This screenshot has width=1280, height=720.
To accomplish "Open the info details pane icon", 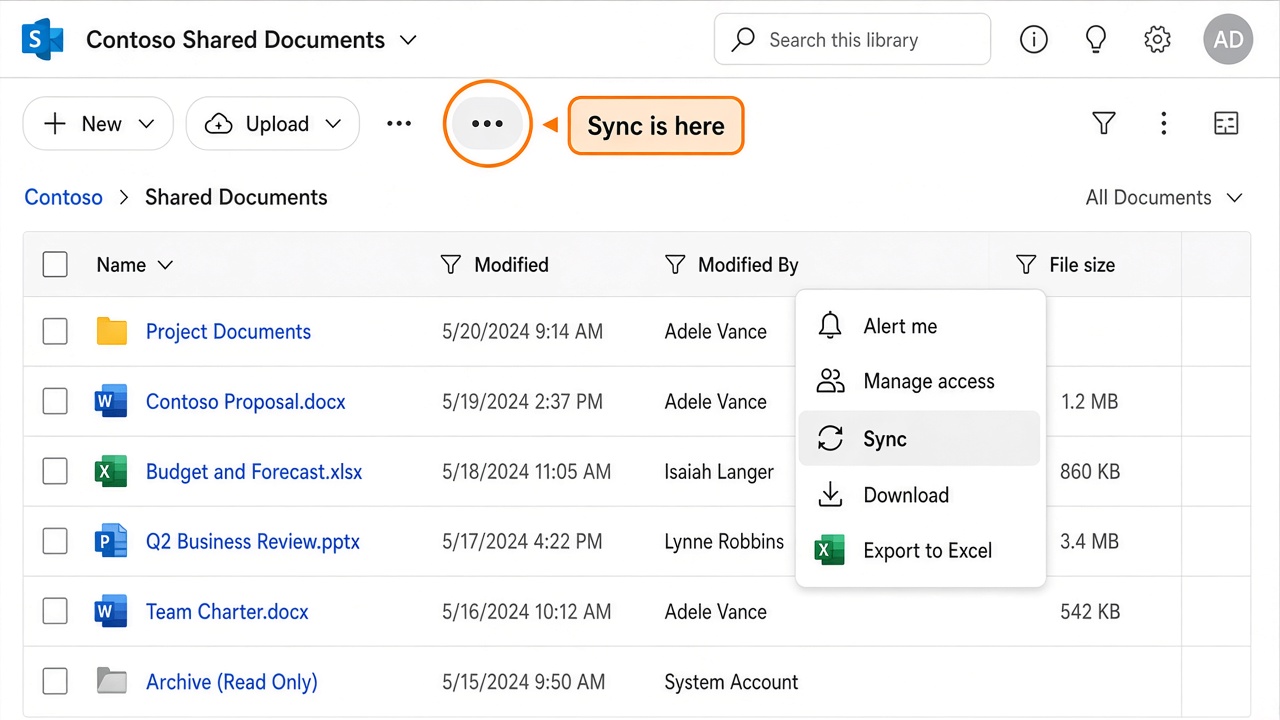I will [x=1033, y=40].
